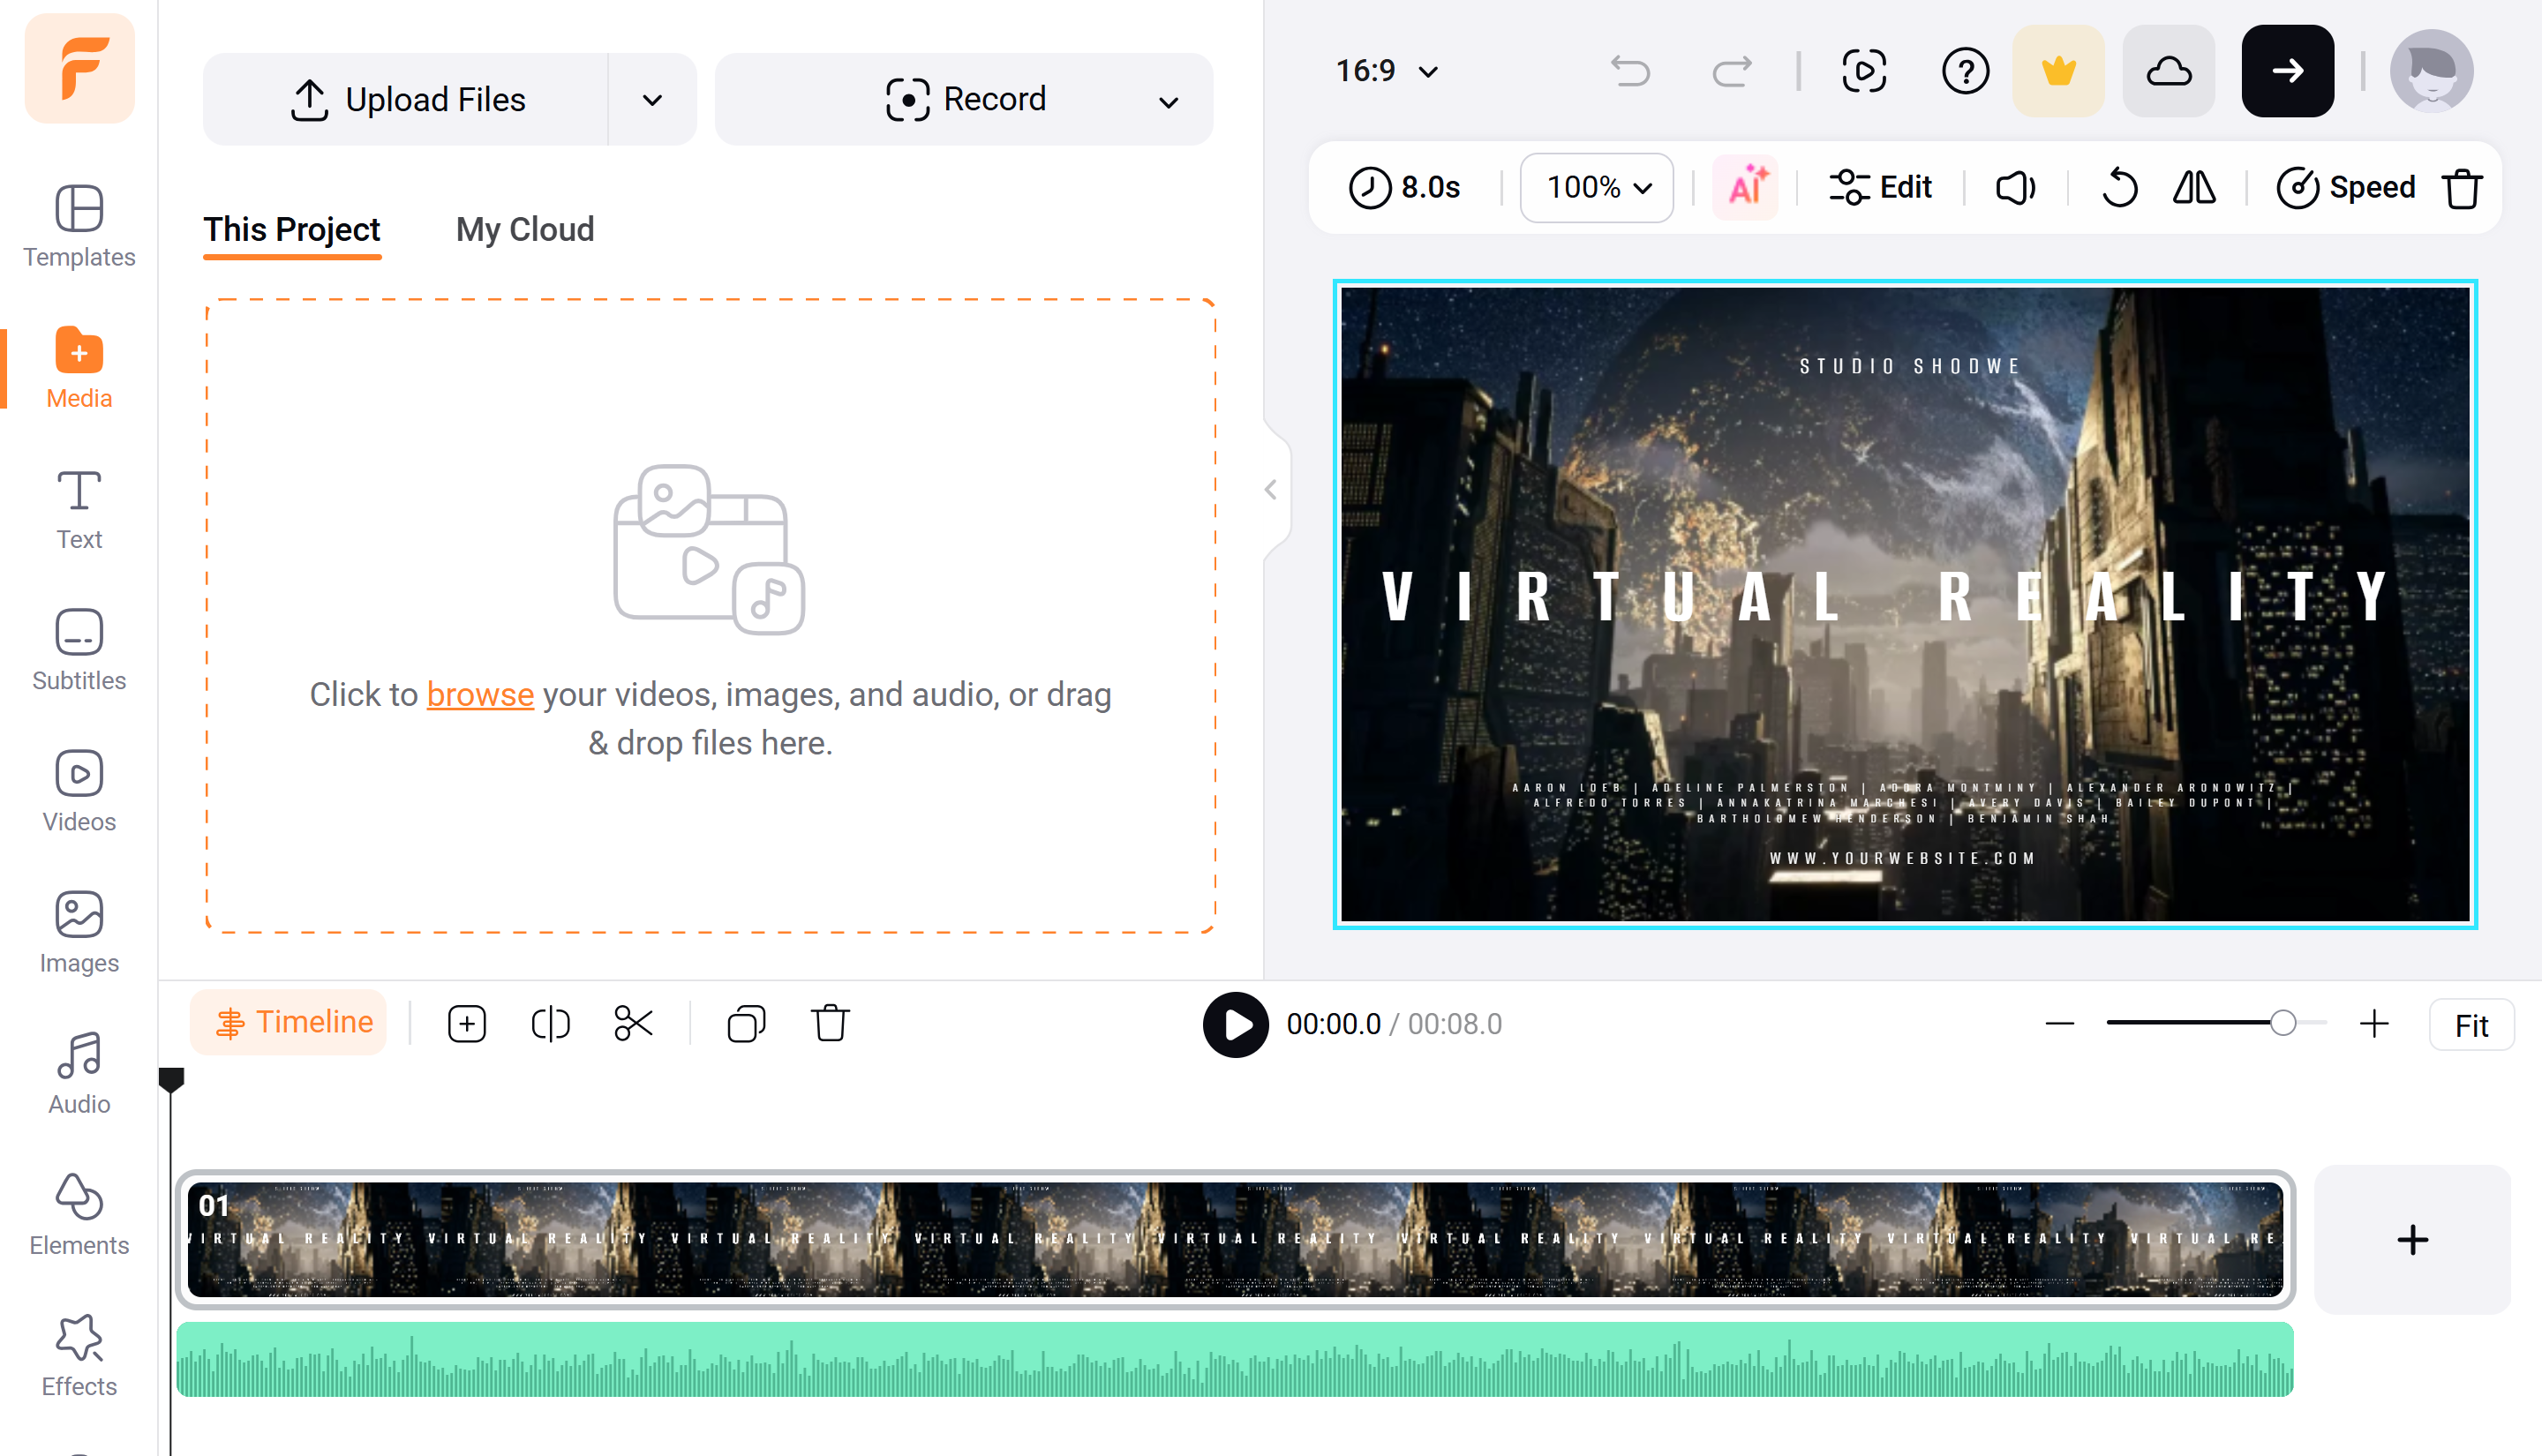Switch to the My Cloud tab
2542x1456 pixels.
coord(525,230)
